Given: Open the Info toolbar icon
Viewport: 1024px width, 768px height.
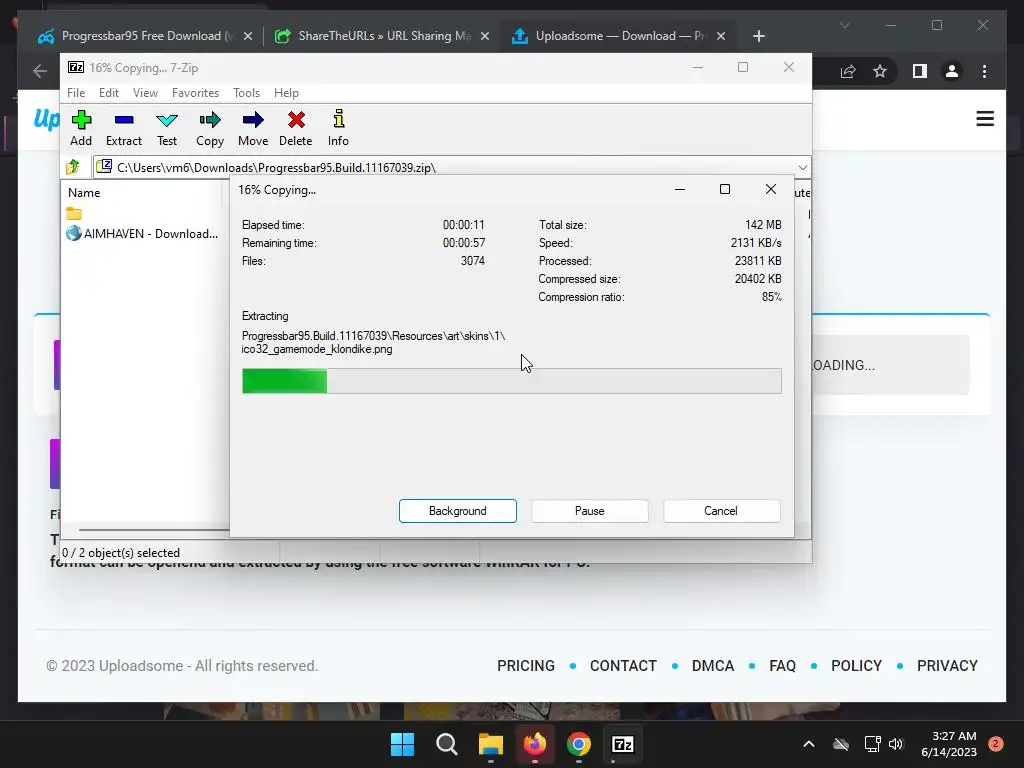Looking at the screenshot, I should click(x=338, y=128).
